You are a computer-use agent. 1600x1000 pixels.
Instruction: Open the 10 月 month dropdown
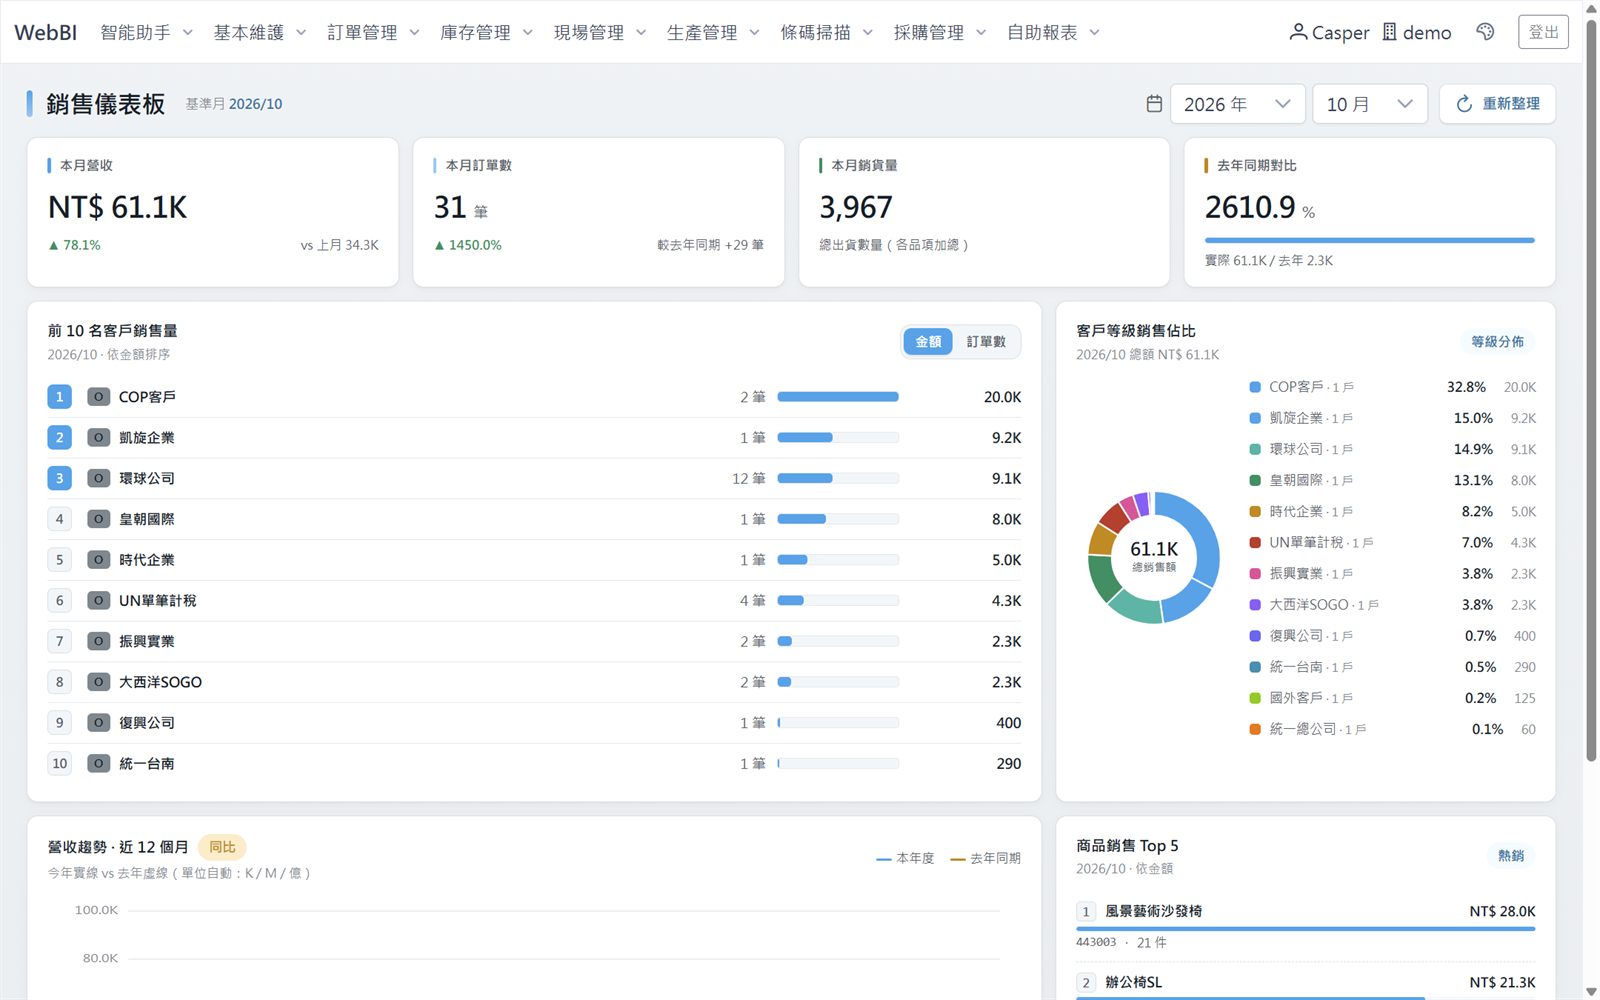point(1370,104)
